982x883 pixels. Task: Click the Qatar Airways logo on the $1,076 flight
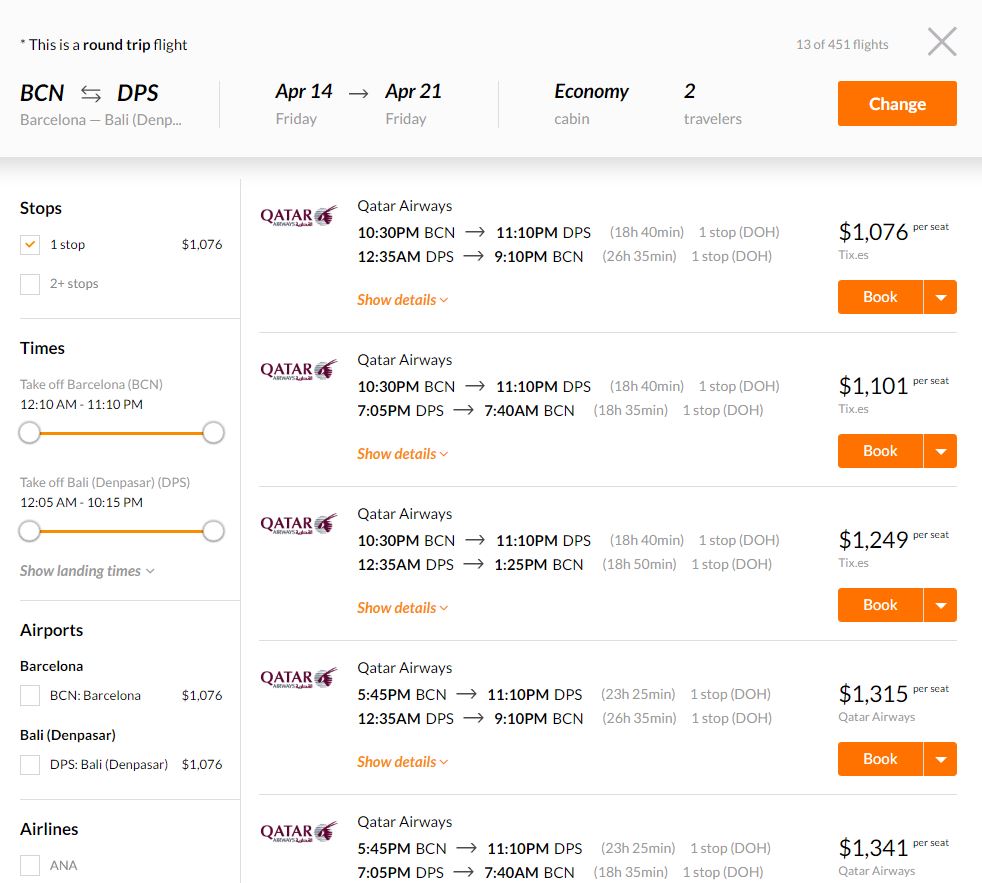coord(299,216)
